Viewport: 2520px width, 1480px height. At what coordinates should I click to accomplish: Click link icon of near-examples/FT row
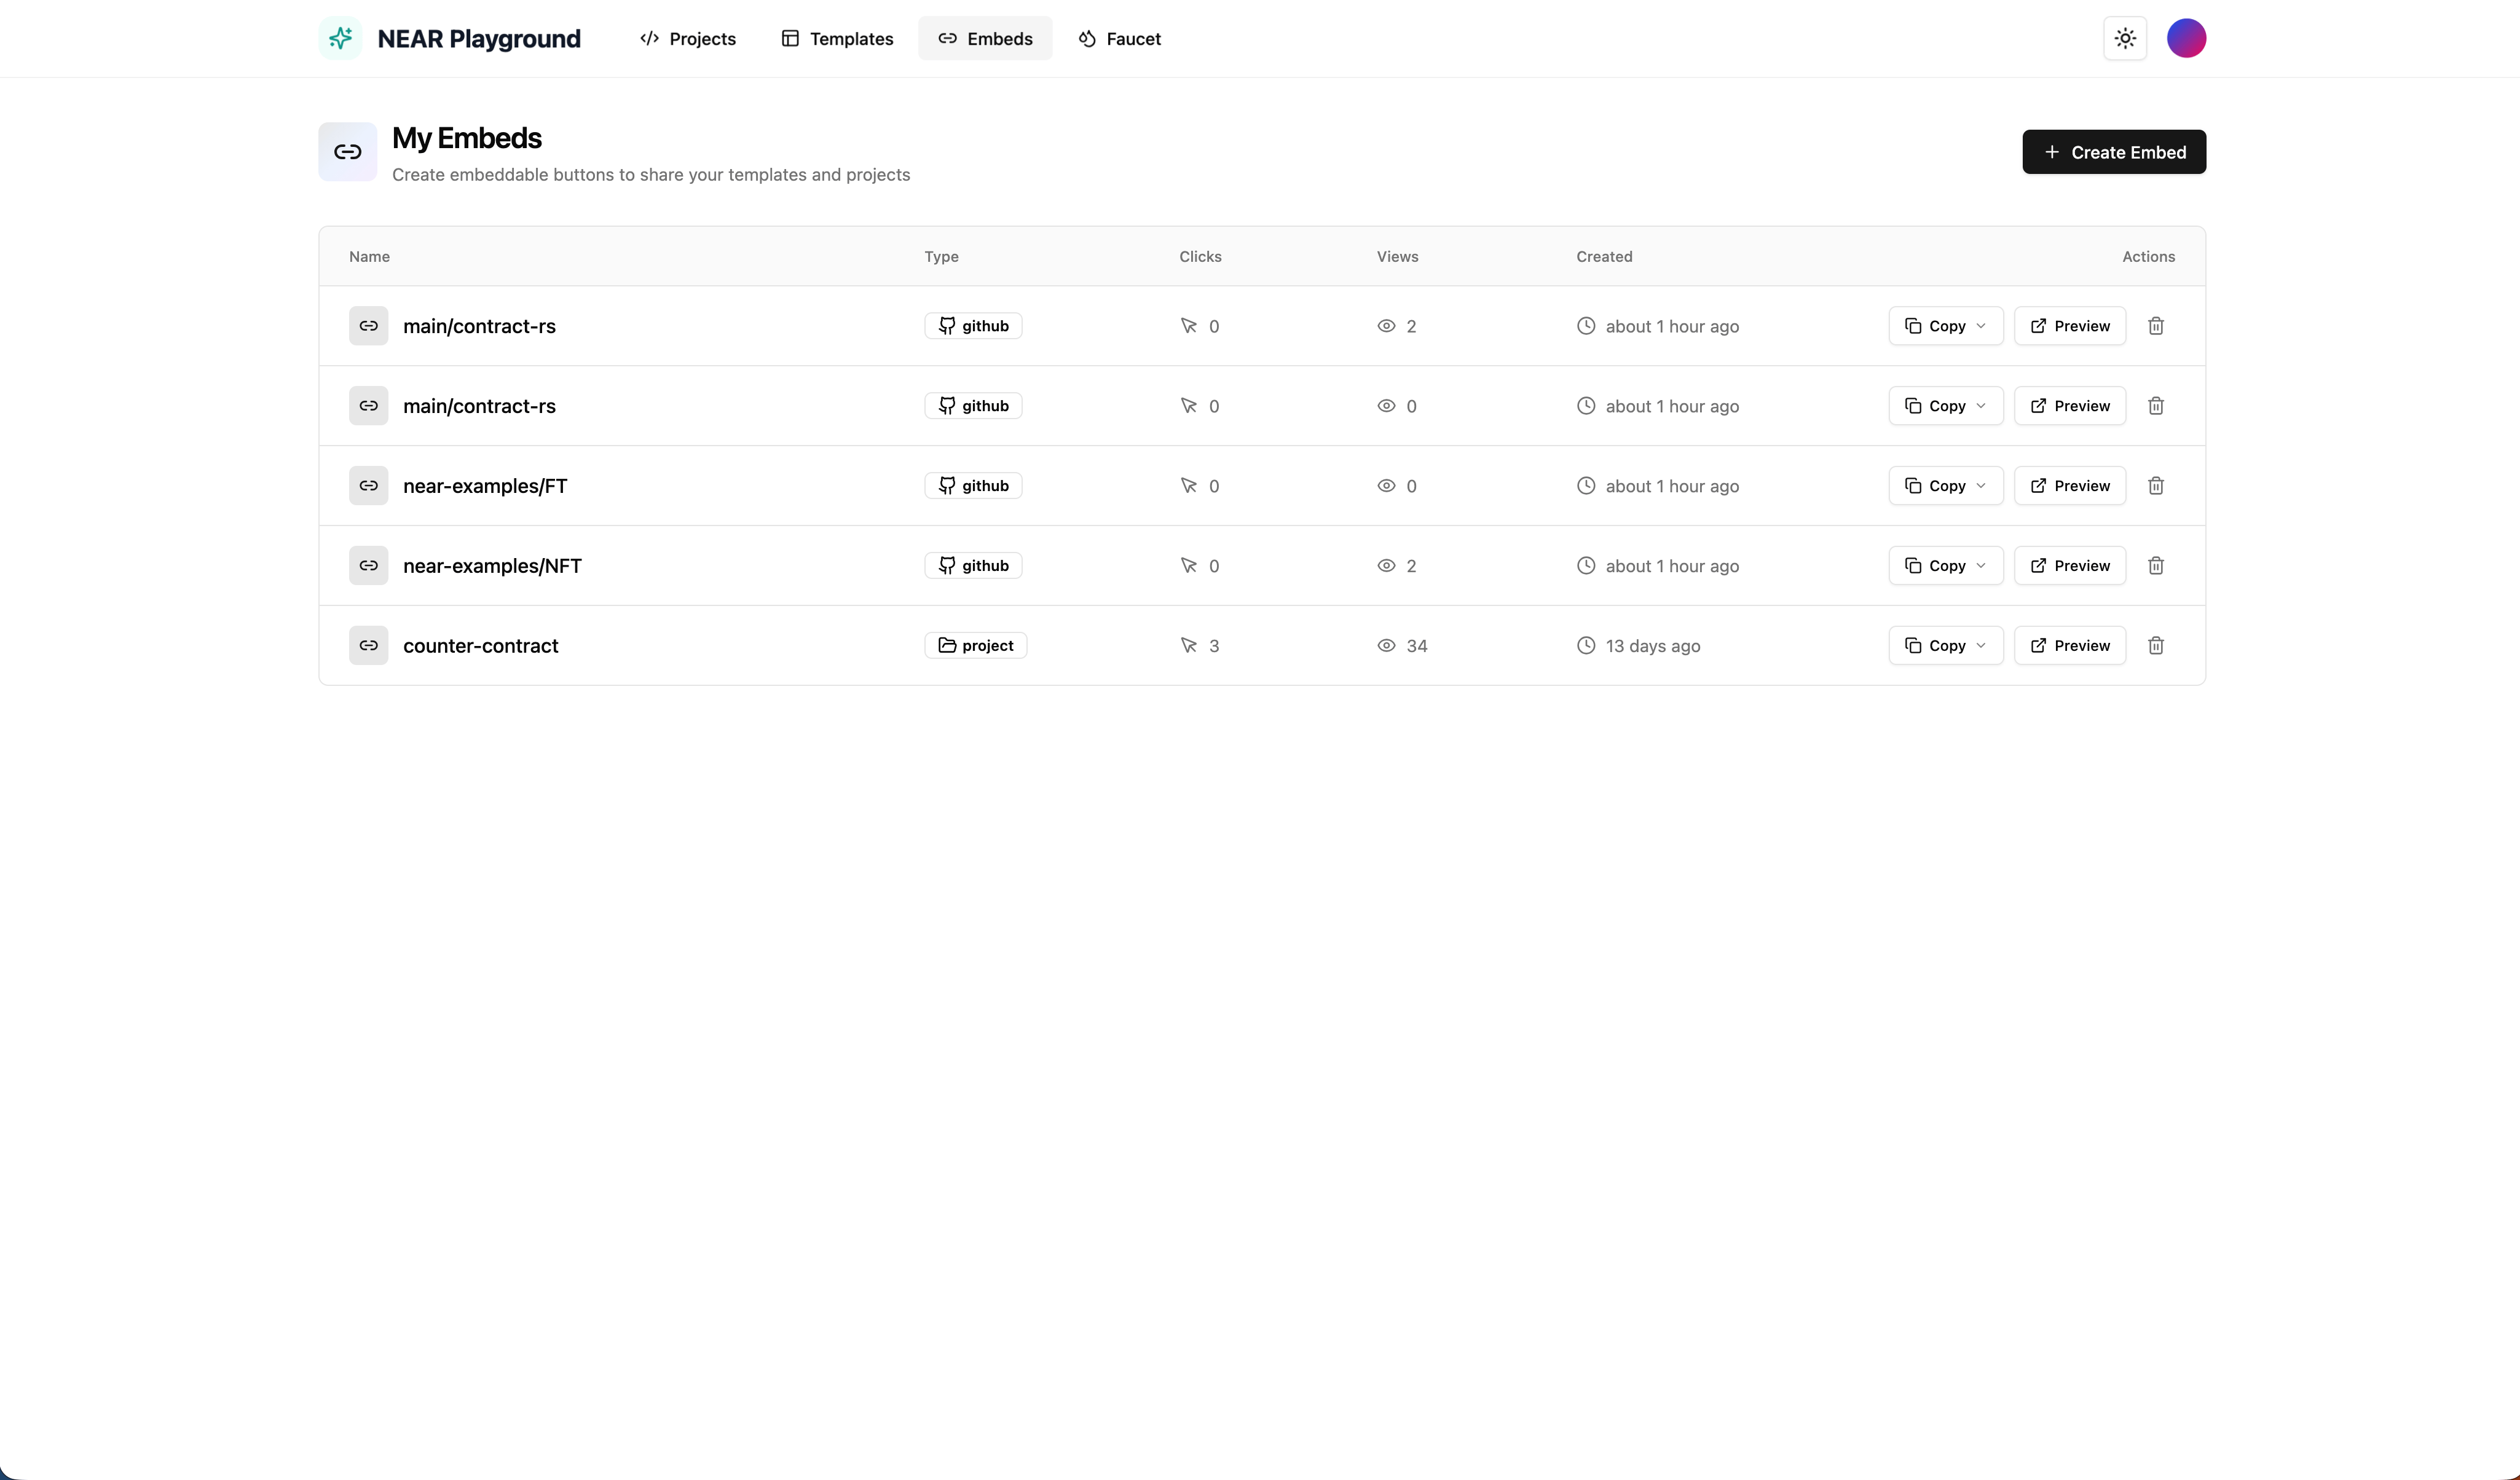pyautogui.click(x=369, y=486)
